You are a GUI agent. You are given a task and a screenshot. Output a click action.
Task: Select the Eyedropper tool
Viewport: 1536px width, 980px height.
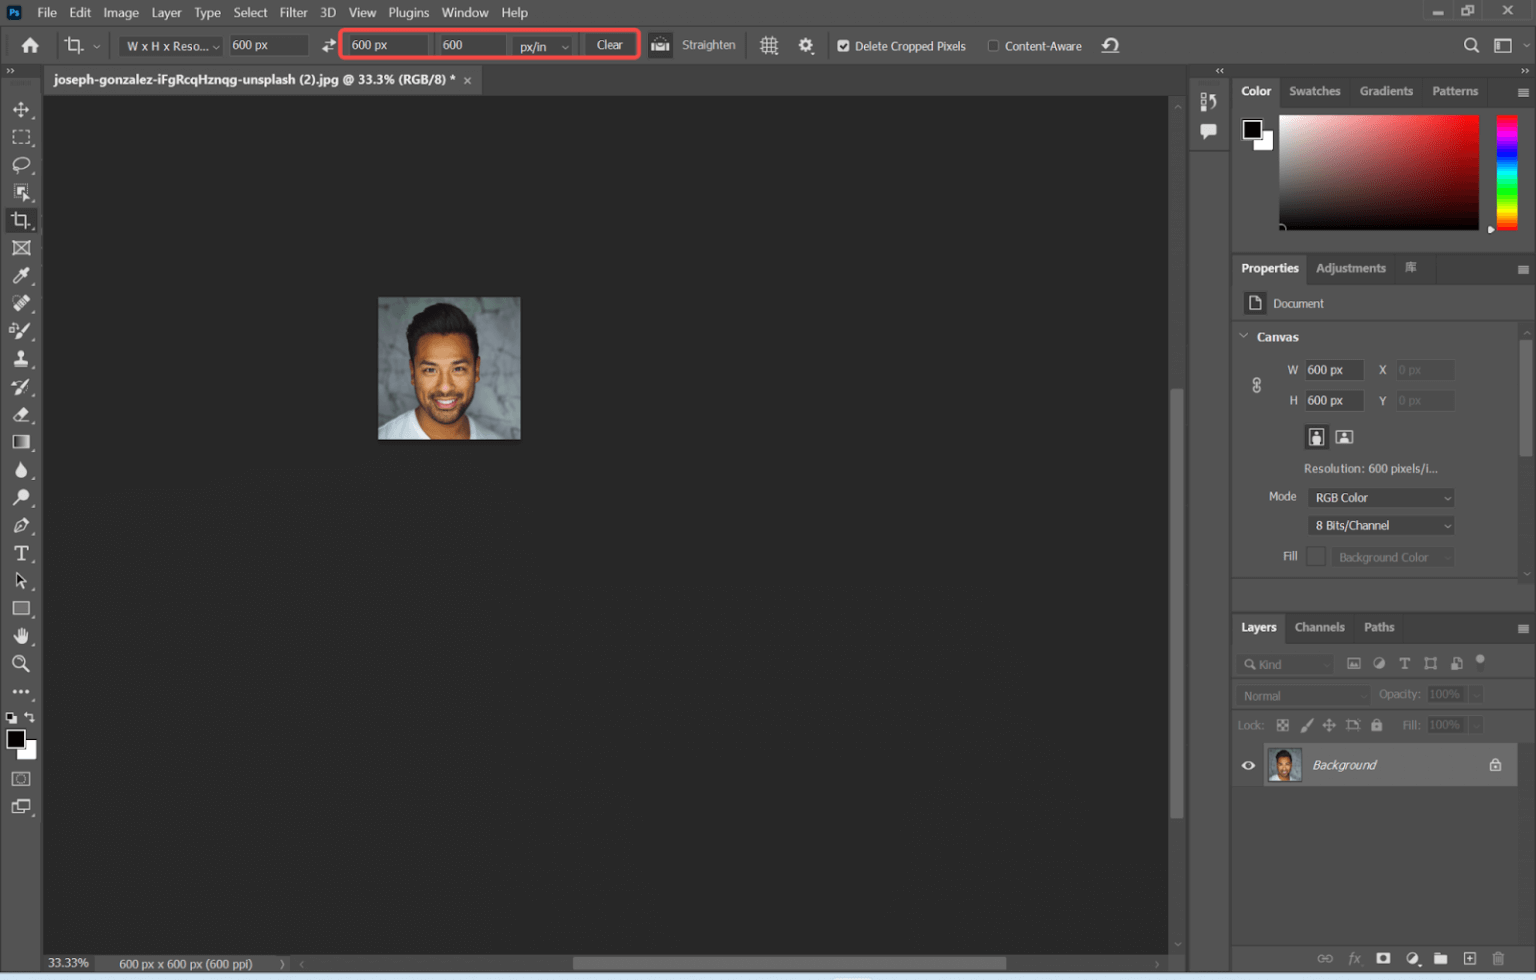point(21,275)
